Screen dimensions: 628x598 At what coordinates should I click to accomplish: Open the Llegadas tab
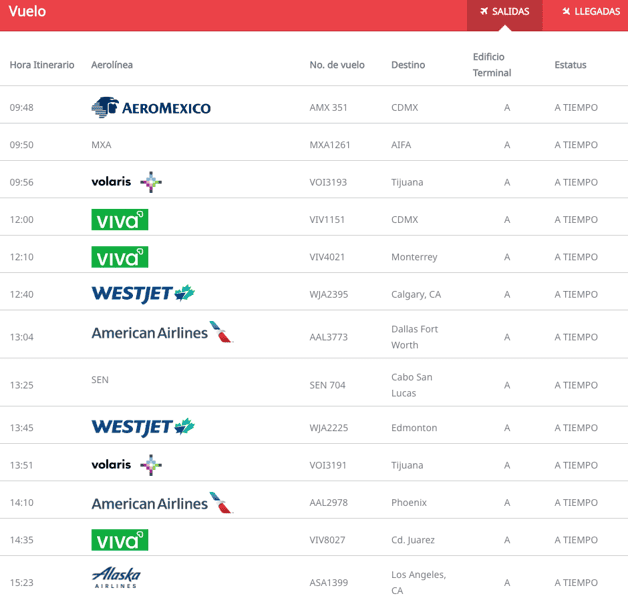pos(590,12)
